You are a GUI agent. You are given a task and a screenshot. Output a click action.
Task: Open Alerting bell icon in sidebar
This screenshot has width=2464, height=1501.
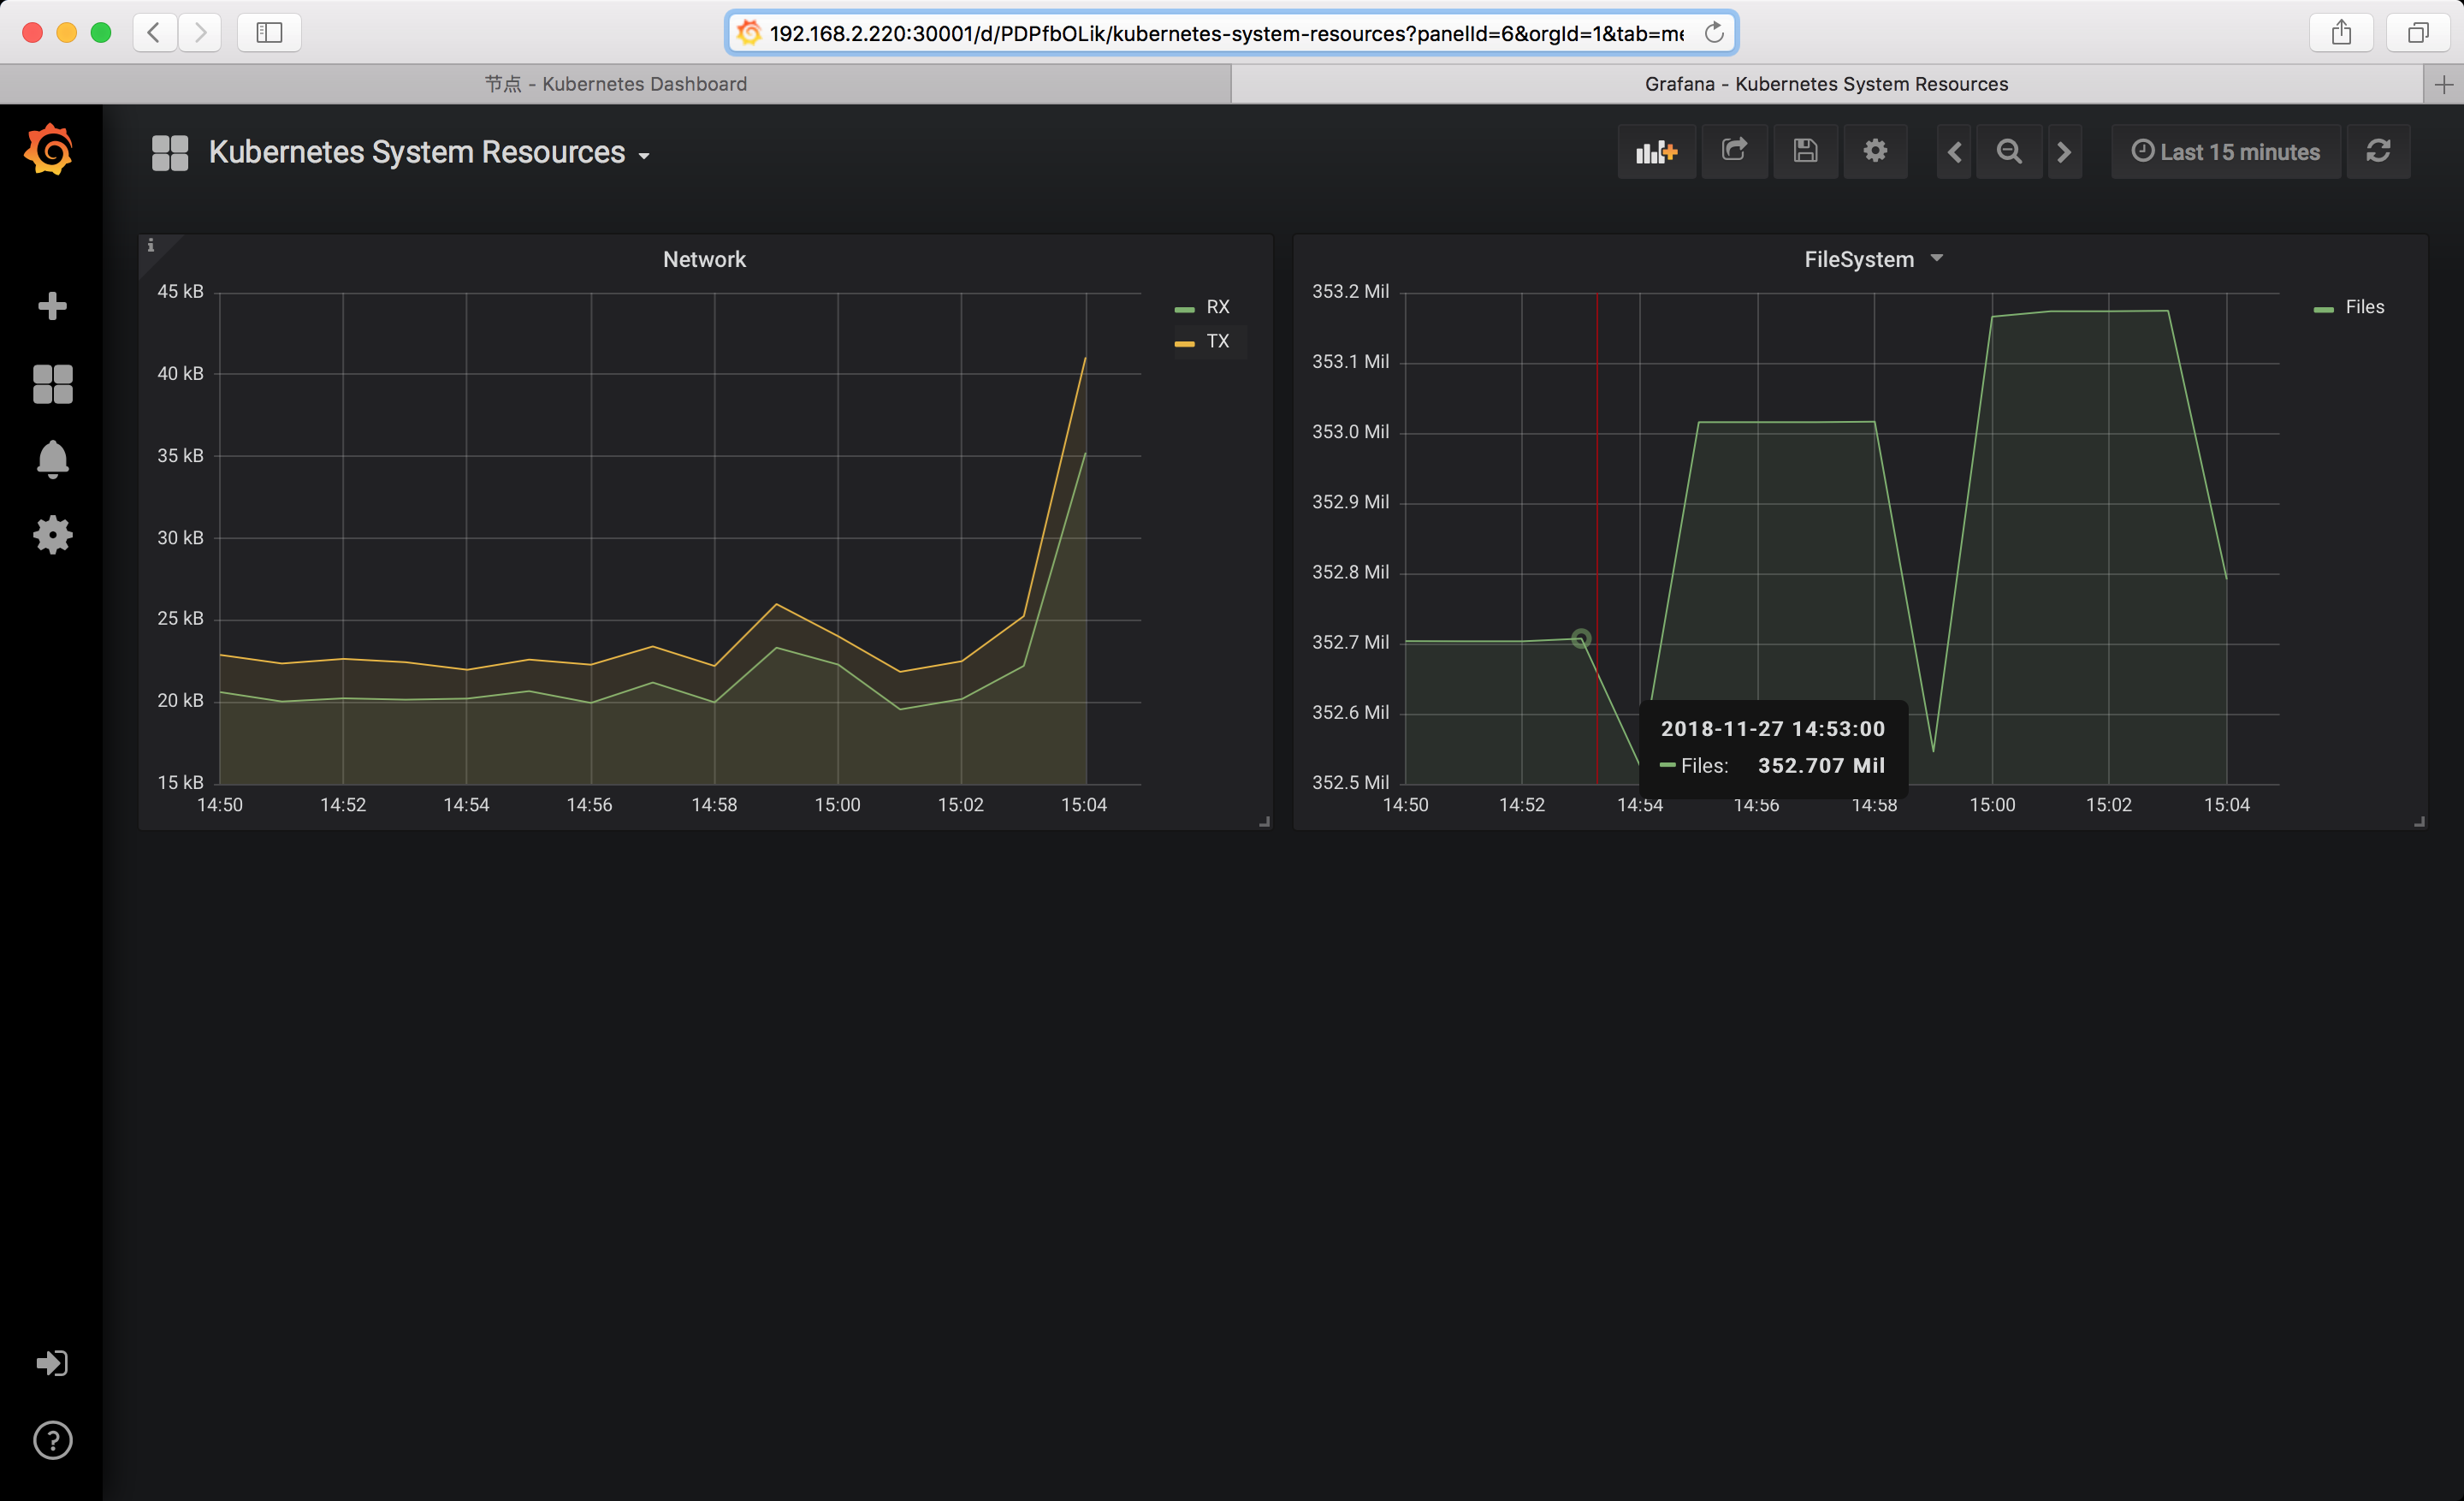[52, 459]
